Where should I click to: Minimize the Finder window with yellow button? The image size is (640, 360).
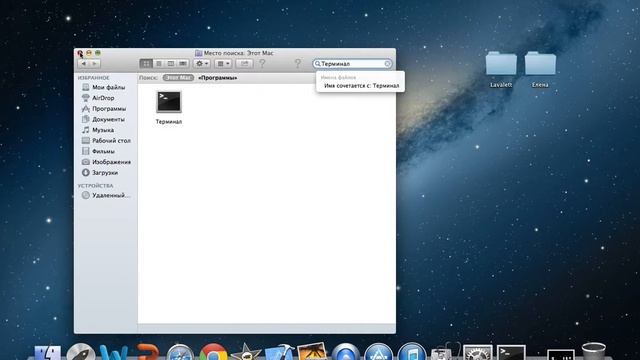coord(89,53)
